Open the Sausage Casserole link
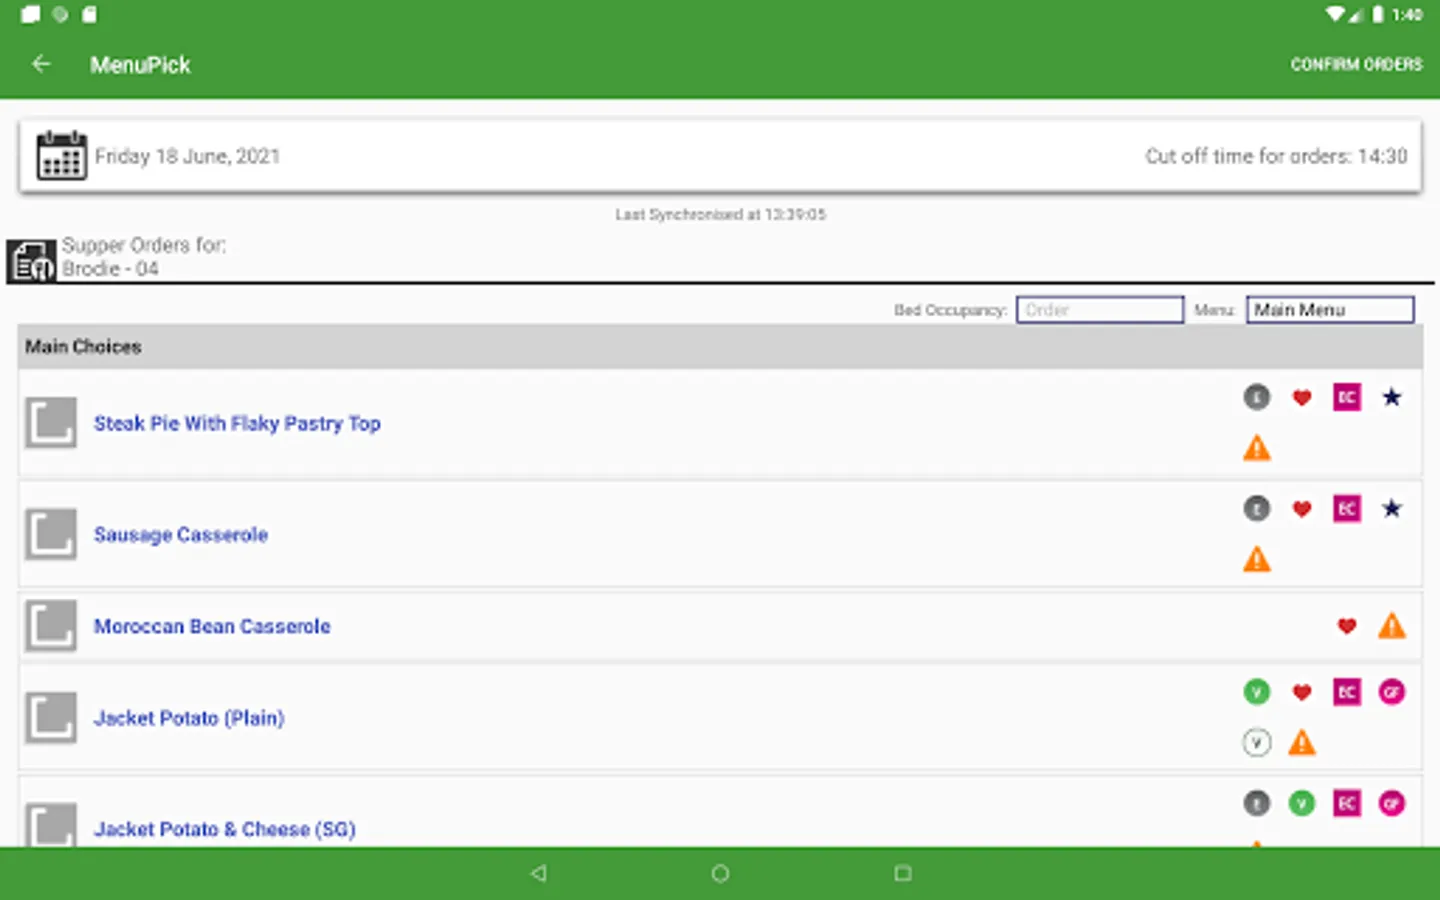 (x=181, y=534)
